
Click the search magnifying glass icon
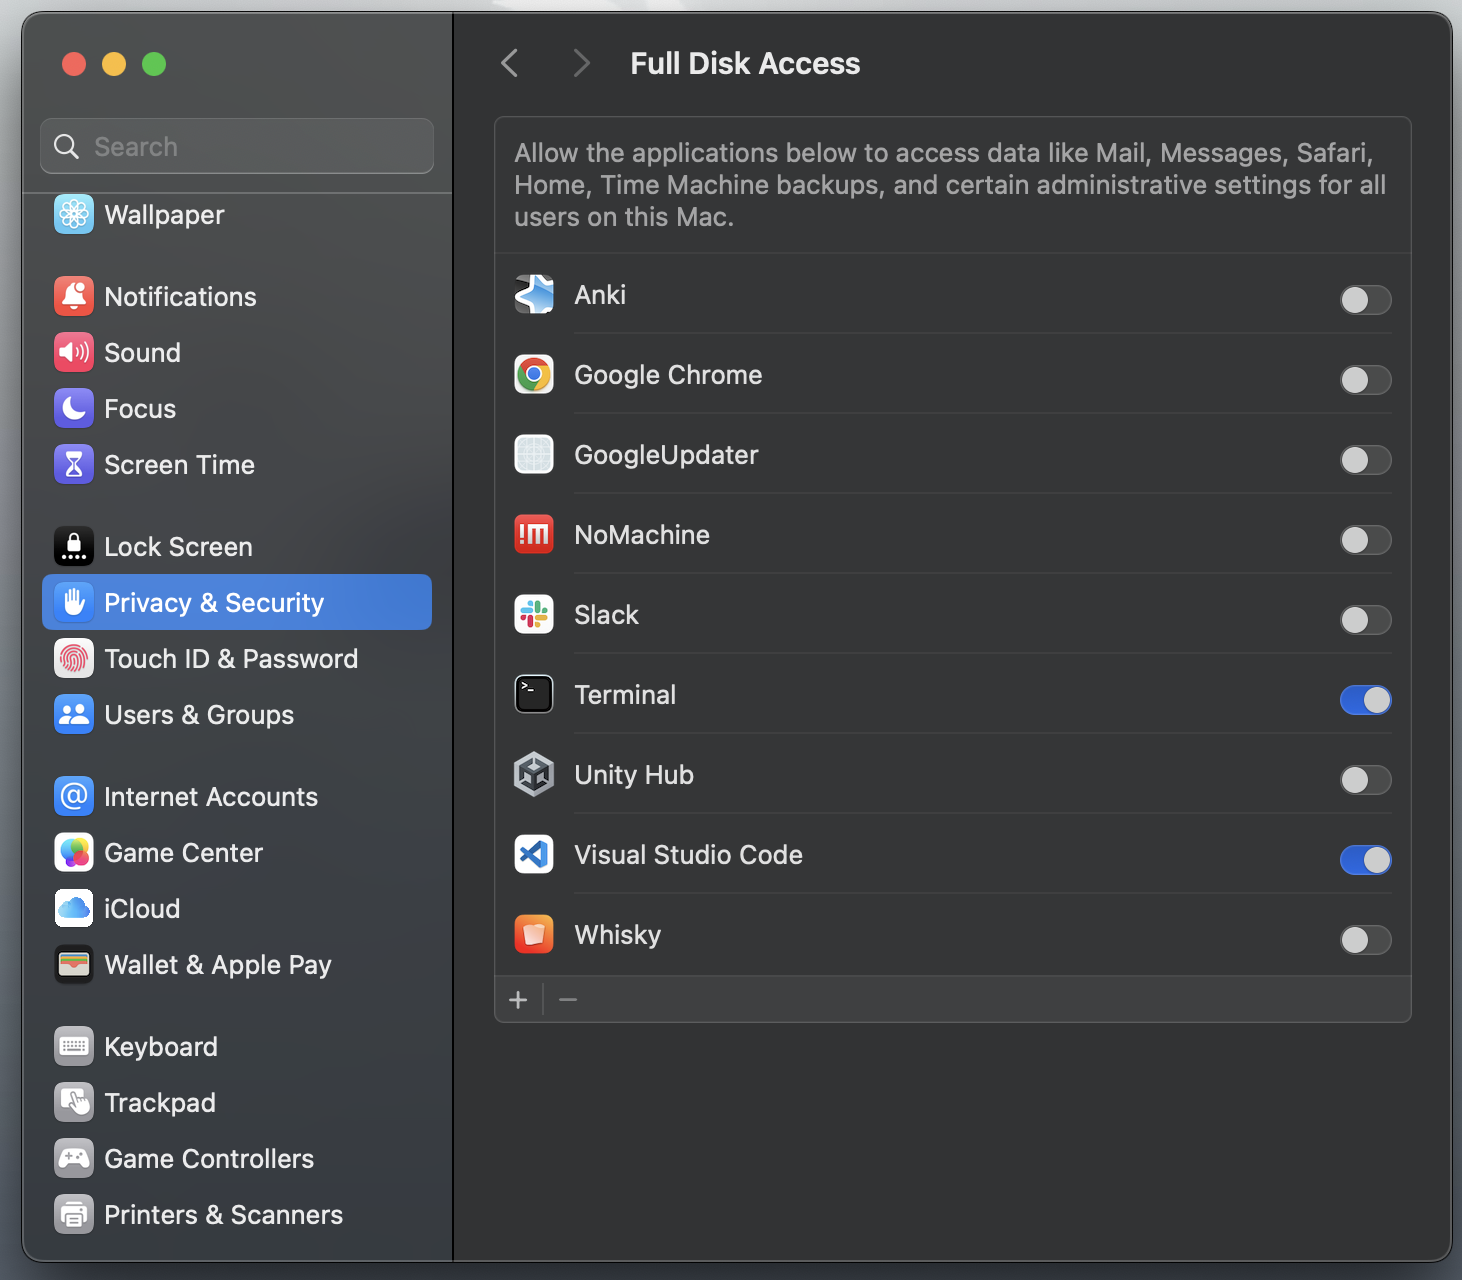66,146
